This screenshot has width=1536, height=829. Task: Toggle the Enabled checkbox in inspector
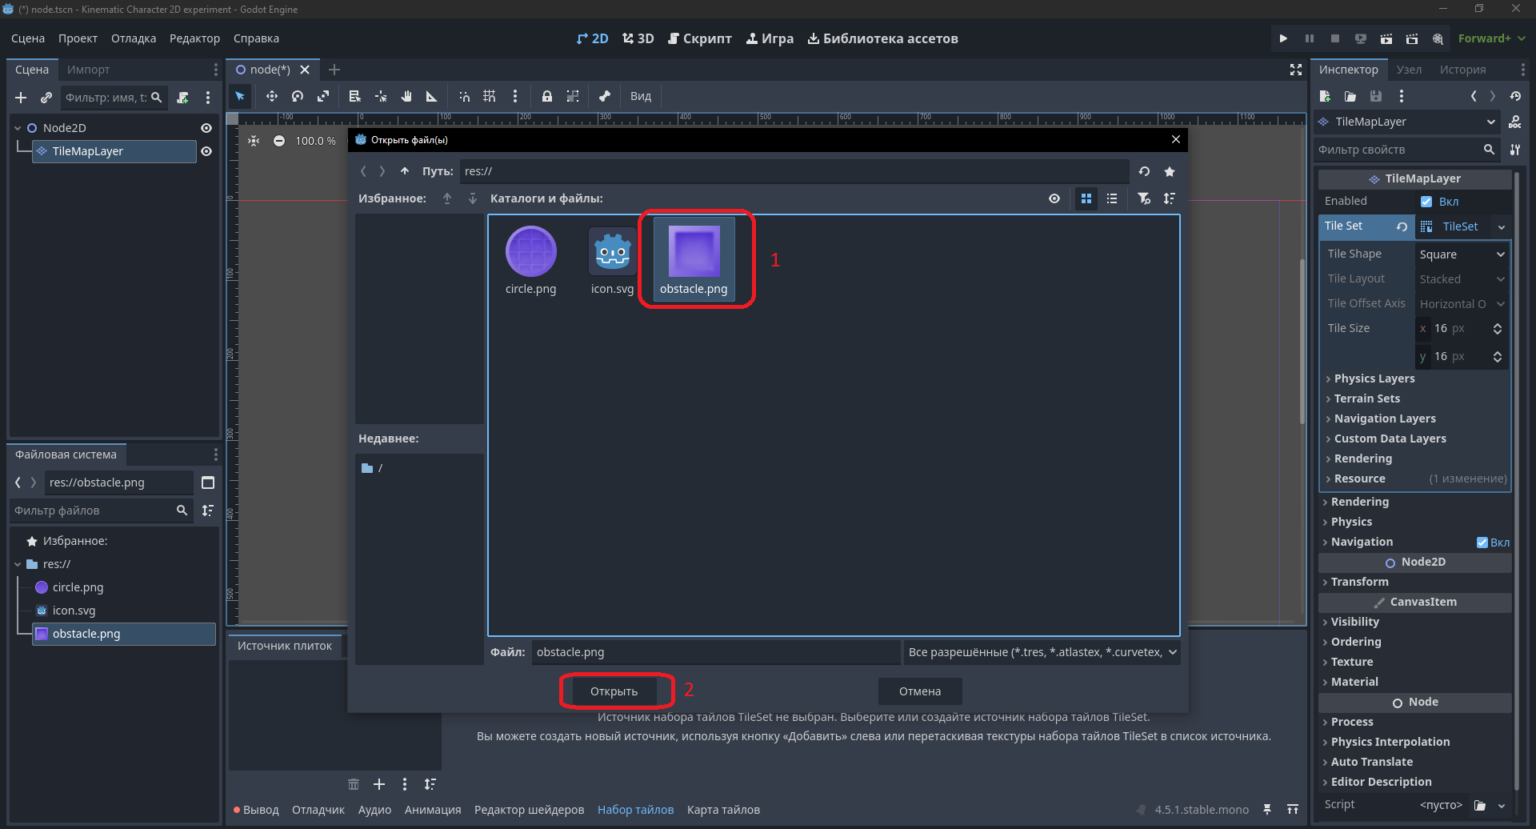click(x=1426, y=202)
